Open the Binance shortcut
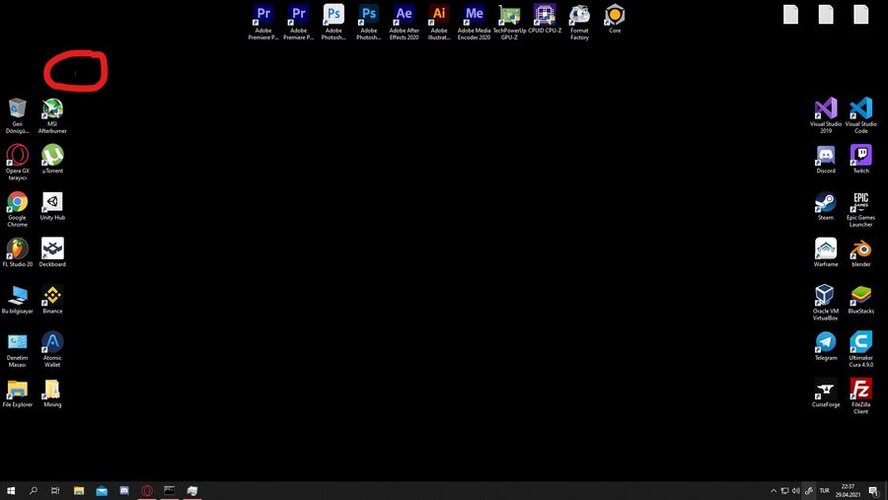Viewport: 888px width, 500px height. [x=52, y=300]
